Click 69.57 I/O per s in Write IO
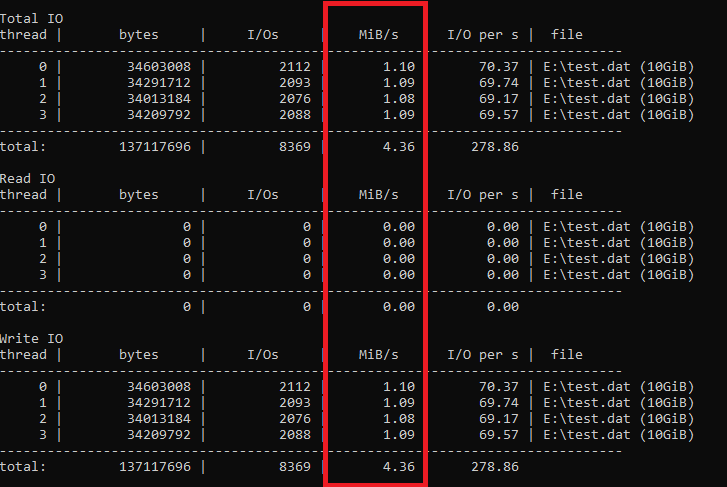This screenshot has height=487, width=727. coord(498,435)
